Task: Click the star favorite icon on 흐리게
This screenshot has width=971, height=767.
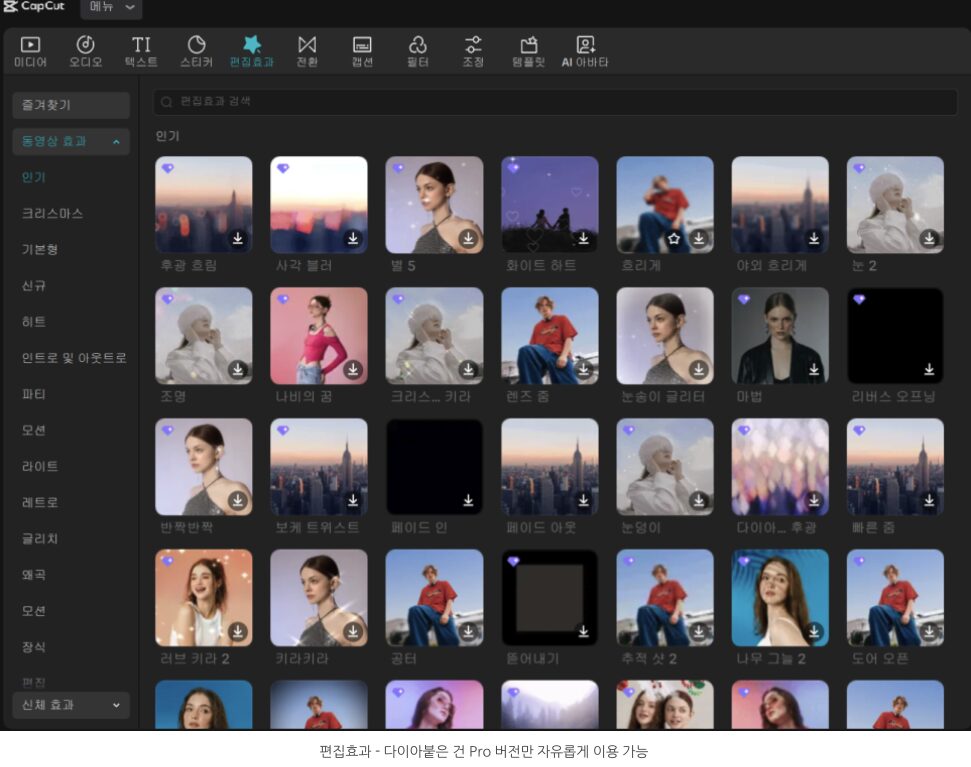Action: pos(675,239)
